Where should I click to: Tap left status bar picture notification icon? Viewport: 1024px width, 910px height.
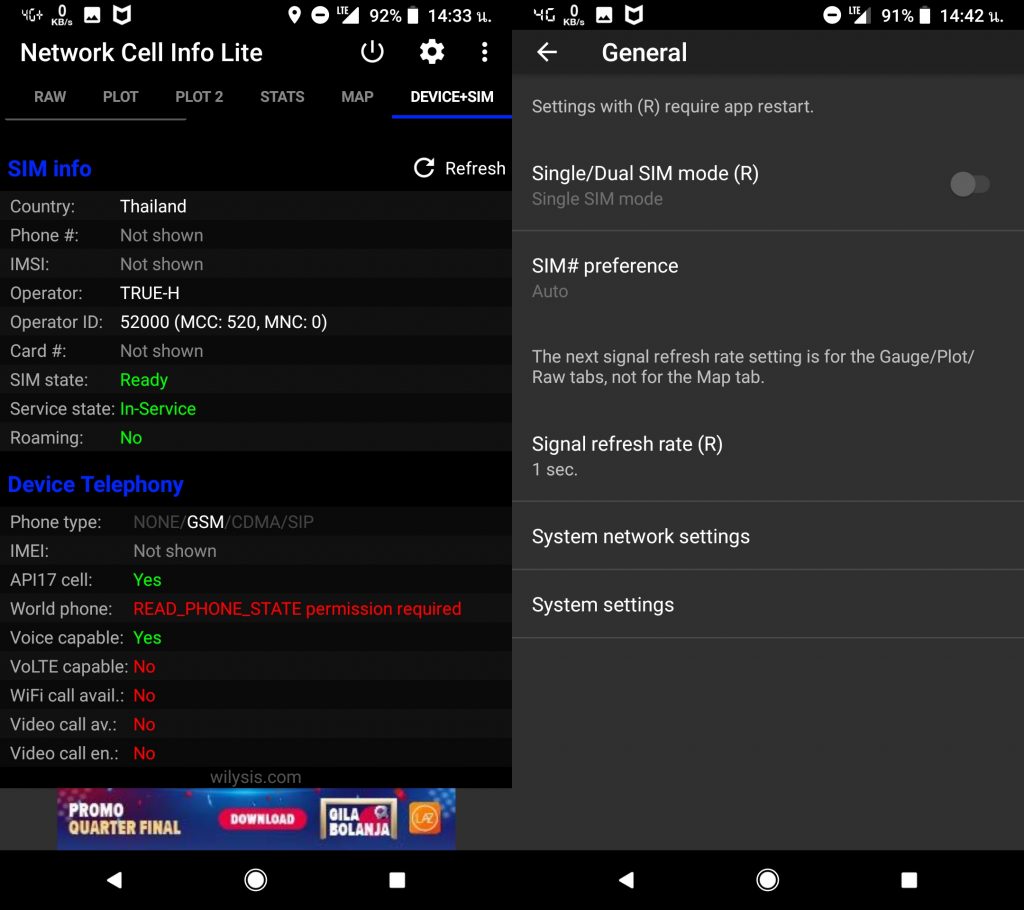tap(92, 15)
